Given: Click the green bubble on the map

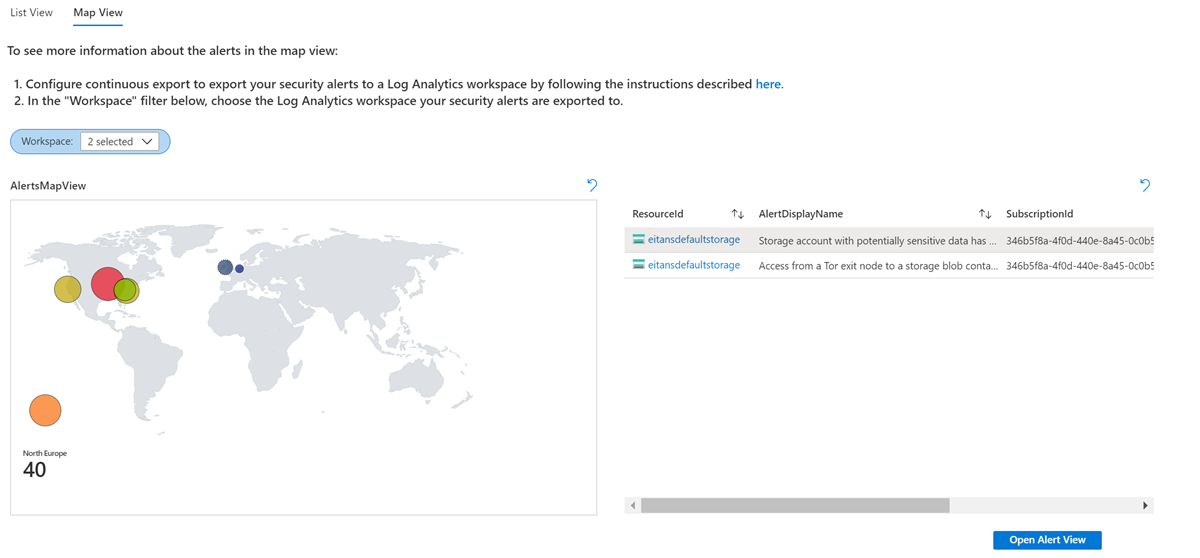Looking at the screenshot, I should click(x=125, y=290).
